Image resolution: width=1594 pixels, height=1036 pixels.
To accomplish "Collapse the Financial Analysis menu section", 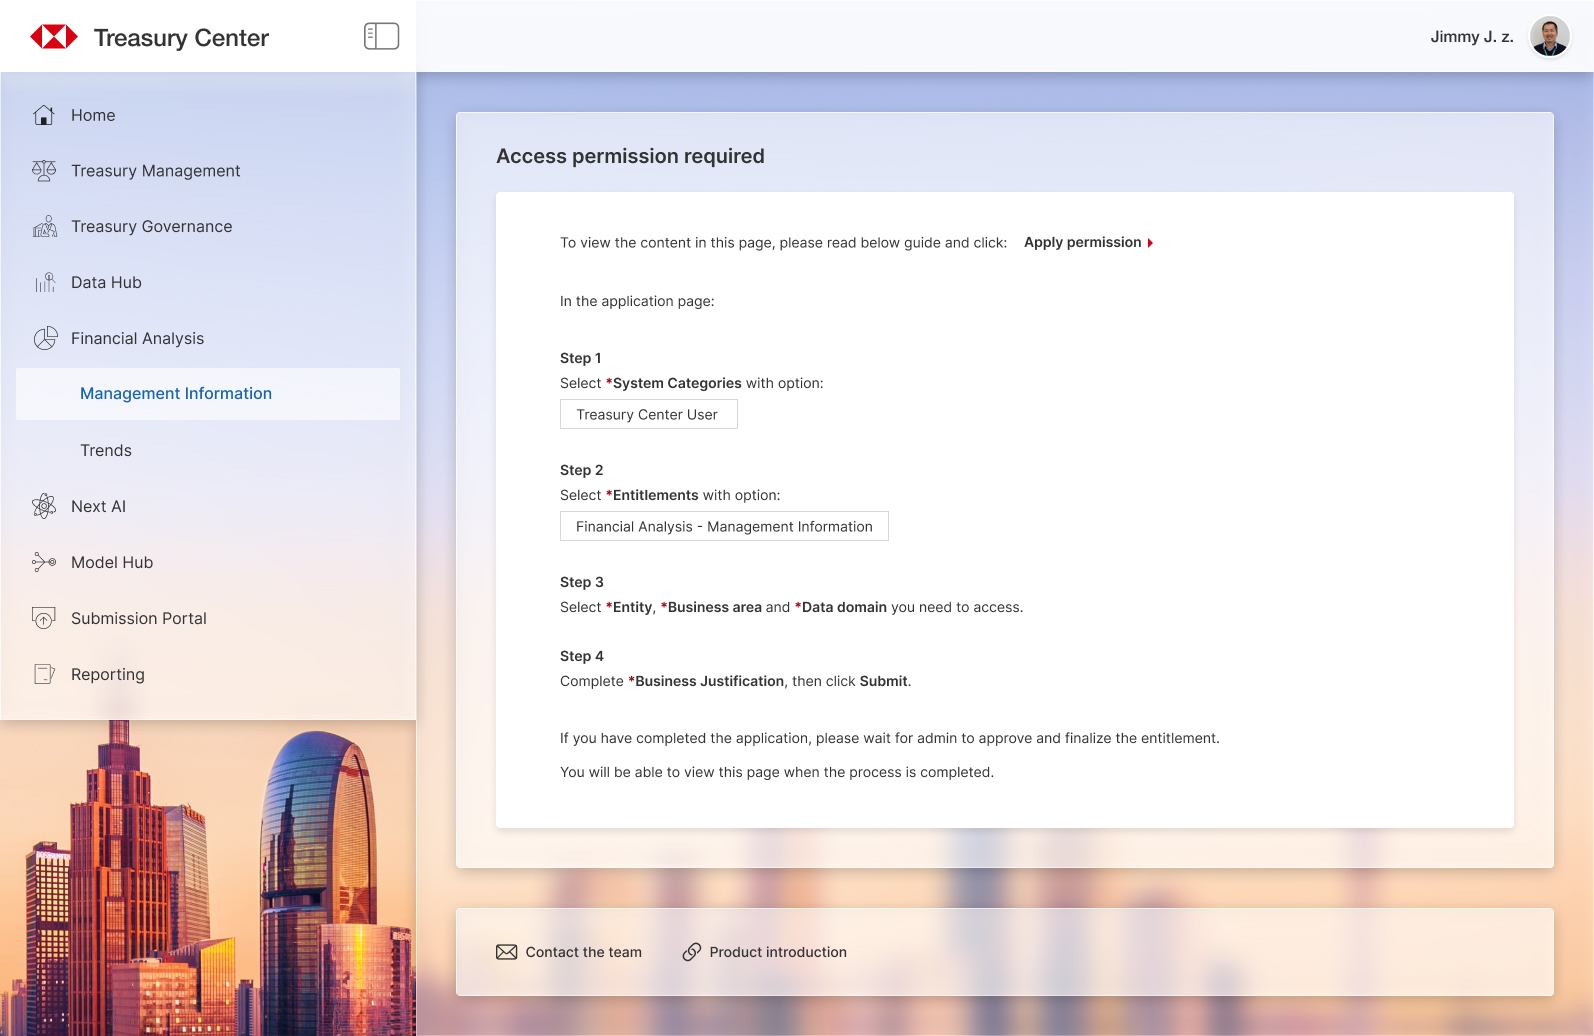I will pyautogui.click(x=137, y=339).
